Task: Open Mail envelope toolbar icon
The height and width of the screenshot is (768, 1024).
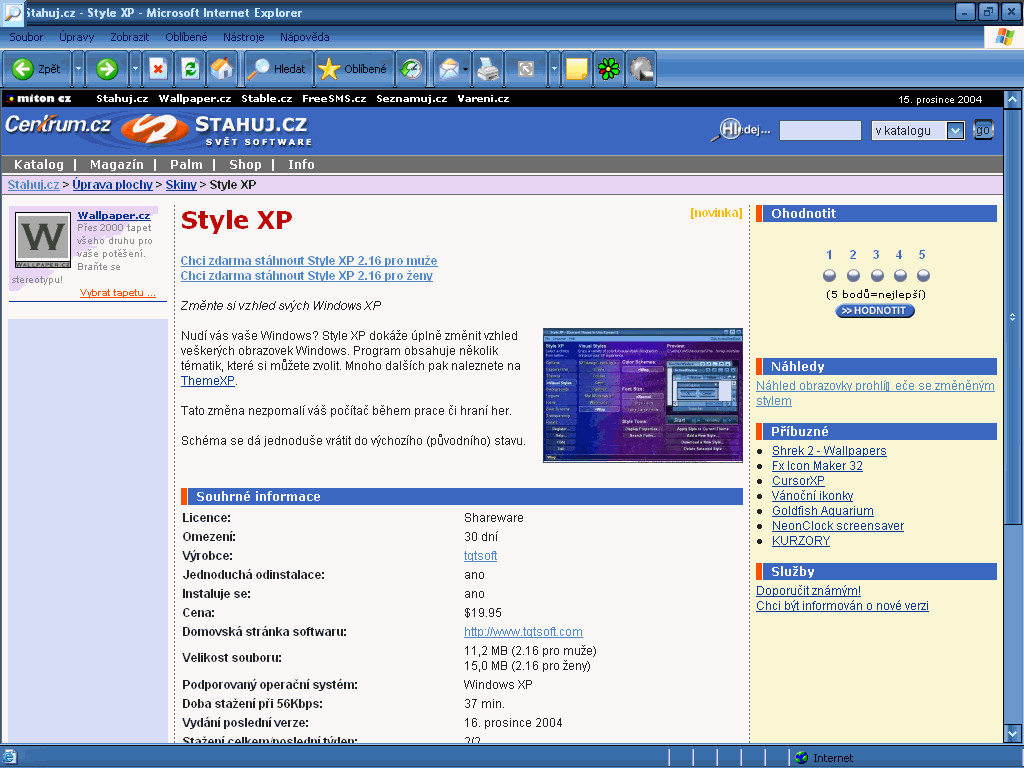Action: (449, 69)
